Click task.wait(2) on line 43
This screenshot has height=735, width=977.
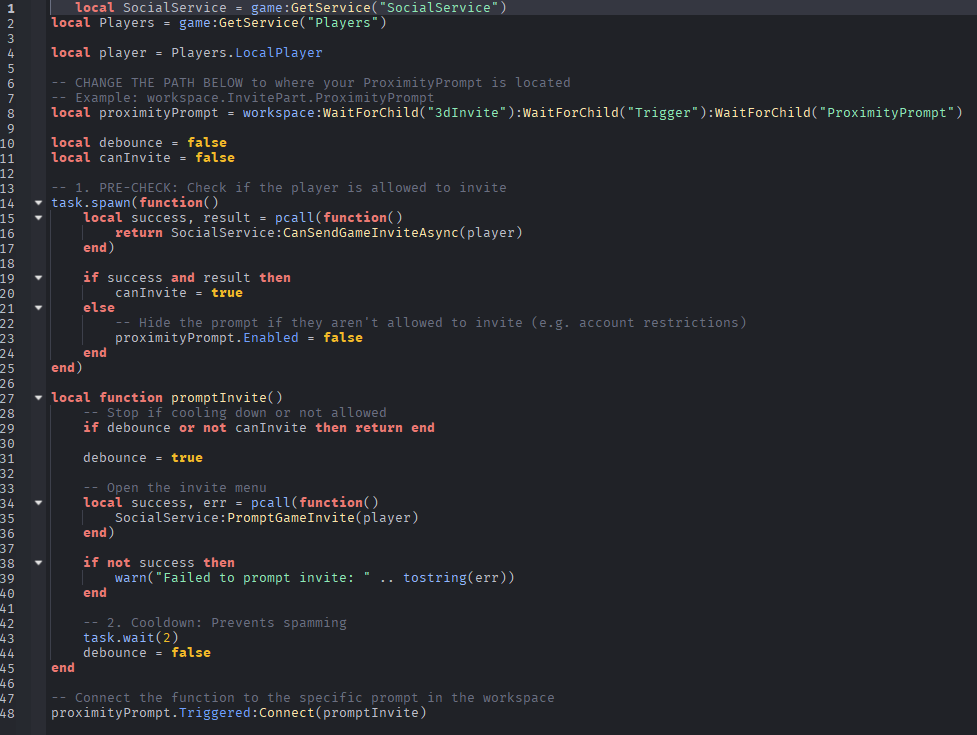tap(131, 638)
